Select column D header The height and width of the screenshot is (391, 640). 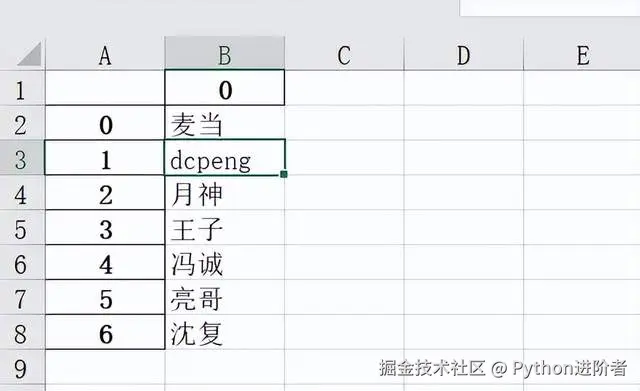463,55
